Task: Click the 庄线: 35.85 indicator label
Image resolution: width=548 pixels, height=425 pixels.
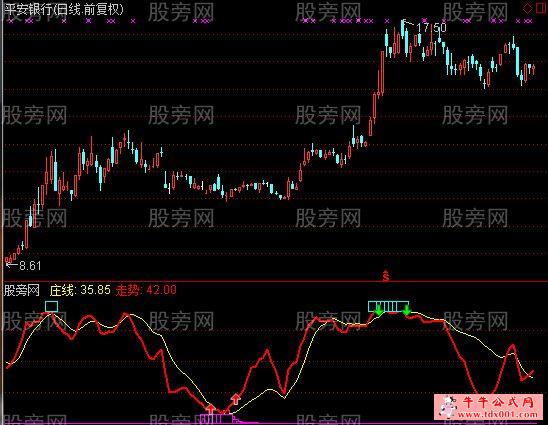Action: (80, 290)
